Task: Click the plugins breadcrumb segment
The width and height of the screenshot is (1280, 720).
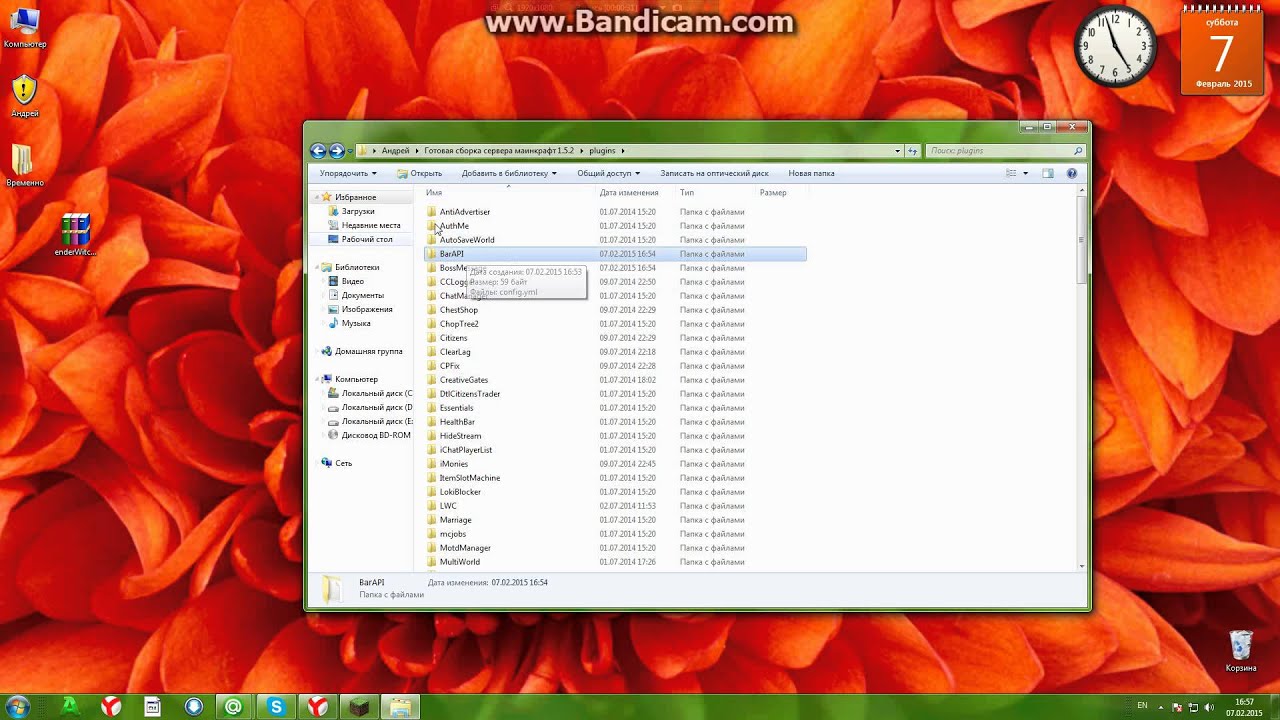Action: [x=602, y=151]
